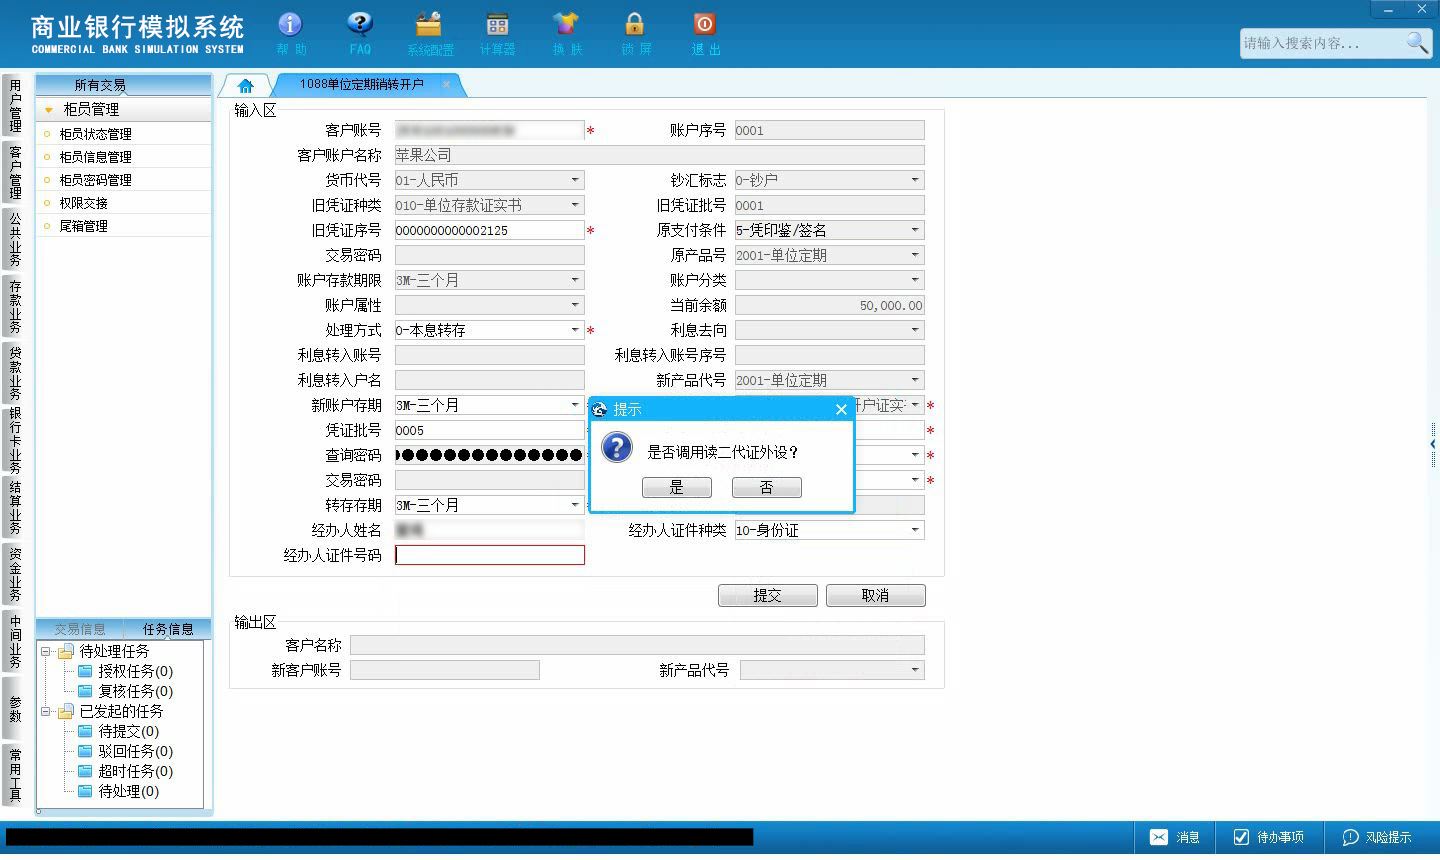Open the 钞汇标志 dropdown
Image resolution: width=1440 pixels, height=860 pixels.
tap(915, 180)
